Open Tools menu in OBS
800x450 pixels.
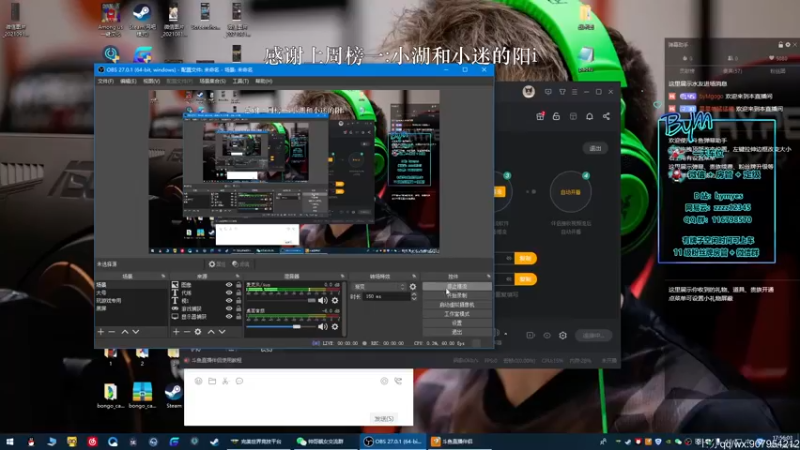coord(240,81)
